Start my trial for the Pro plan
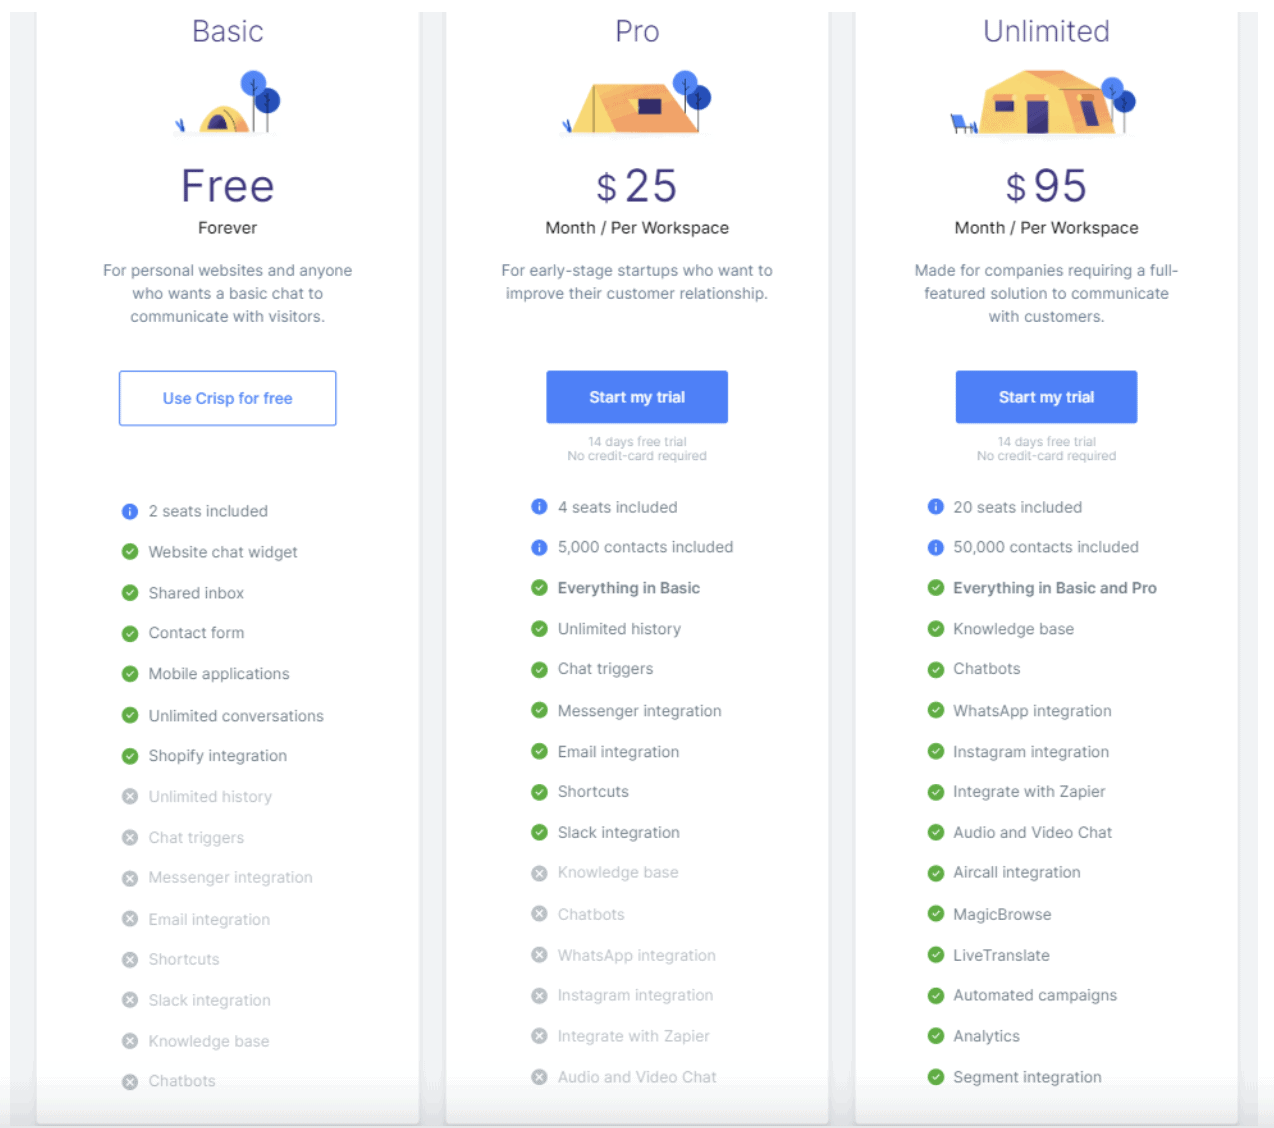 (x=637, y=397)
